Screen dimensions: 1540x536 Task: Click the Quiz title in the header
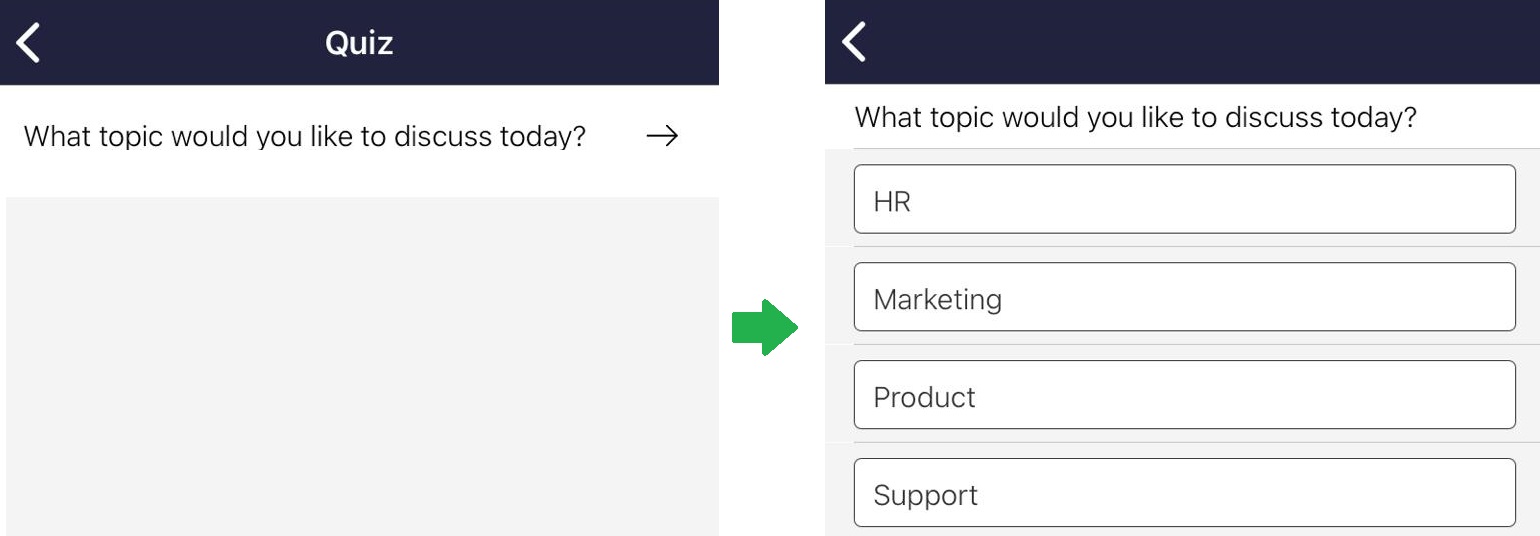[359, 43]
